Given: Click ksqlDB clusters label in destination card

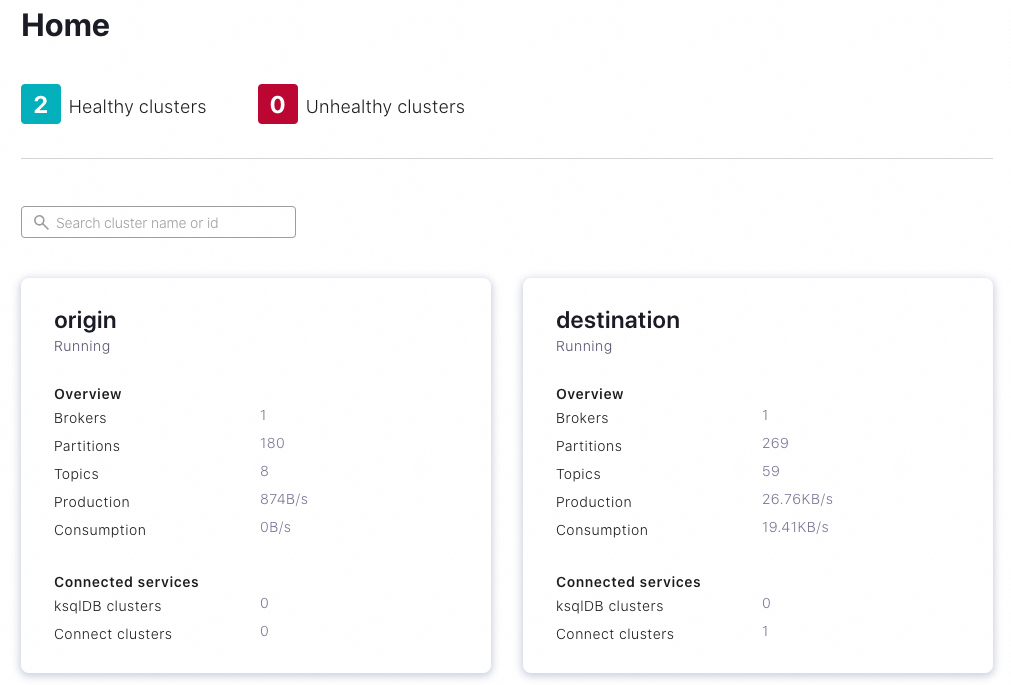Looking at the screenshot, I should (x=609, y=606).
